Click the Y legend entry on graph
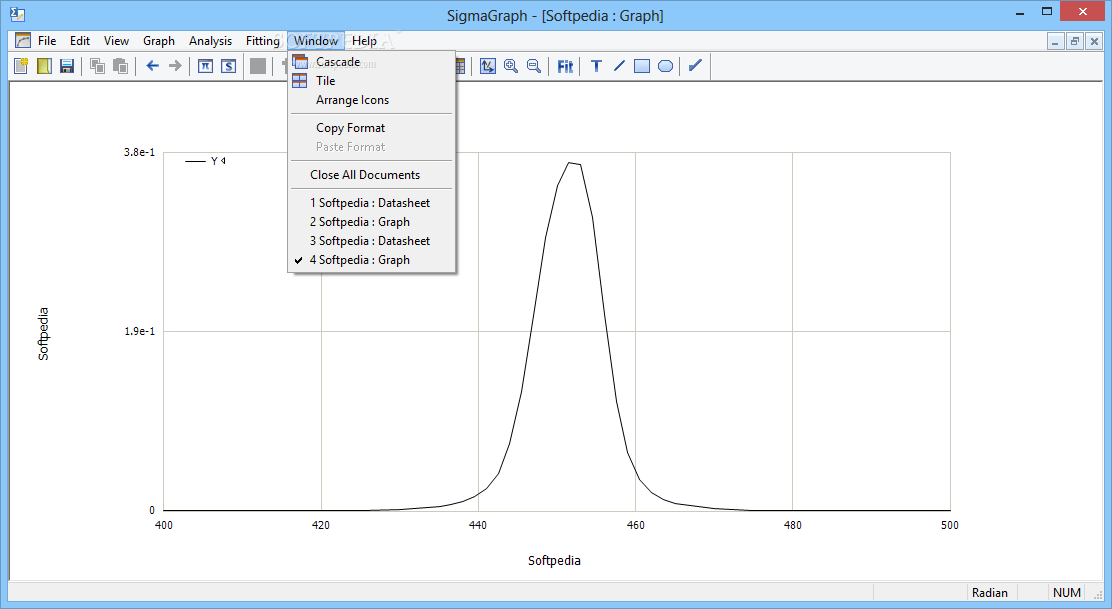Image resolution: width=1112 pixels, height=609 pixels. (x=206, y=161)
